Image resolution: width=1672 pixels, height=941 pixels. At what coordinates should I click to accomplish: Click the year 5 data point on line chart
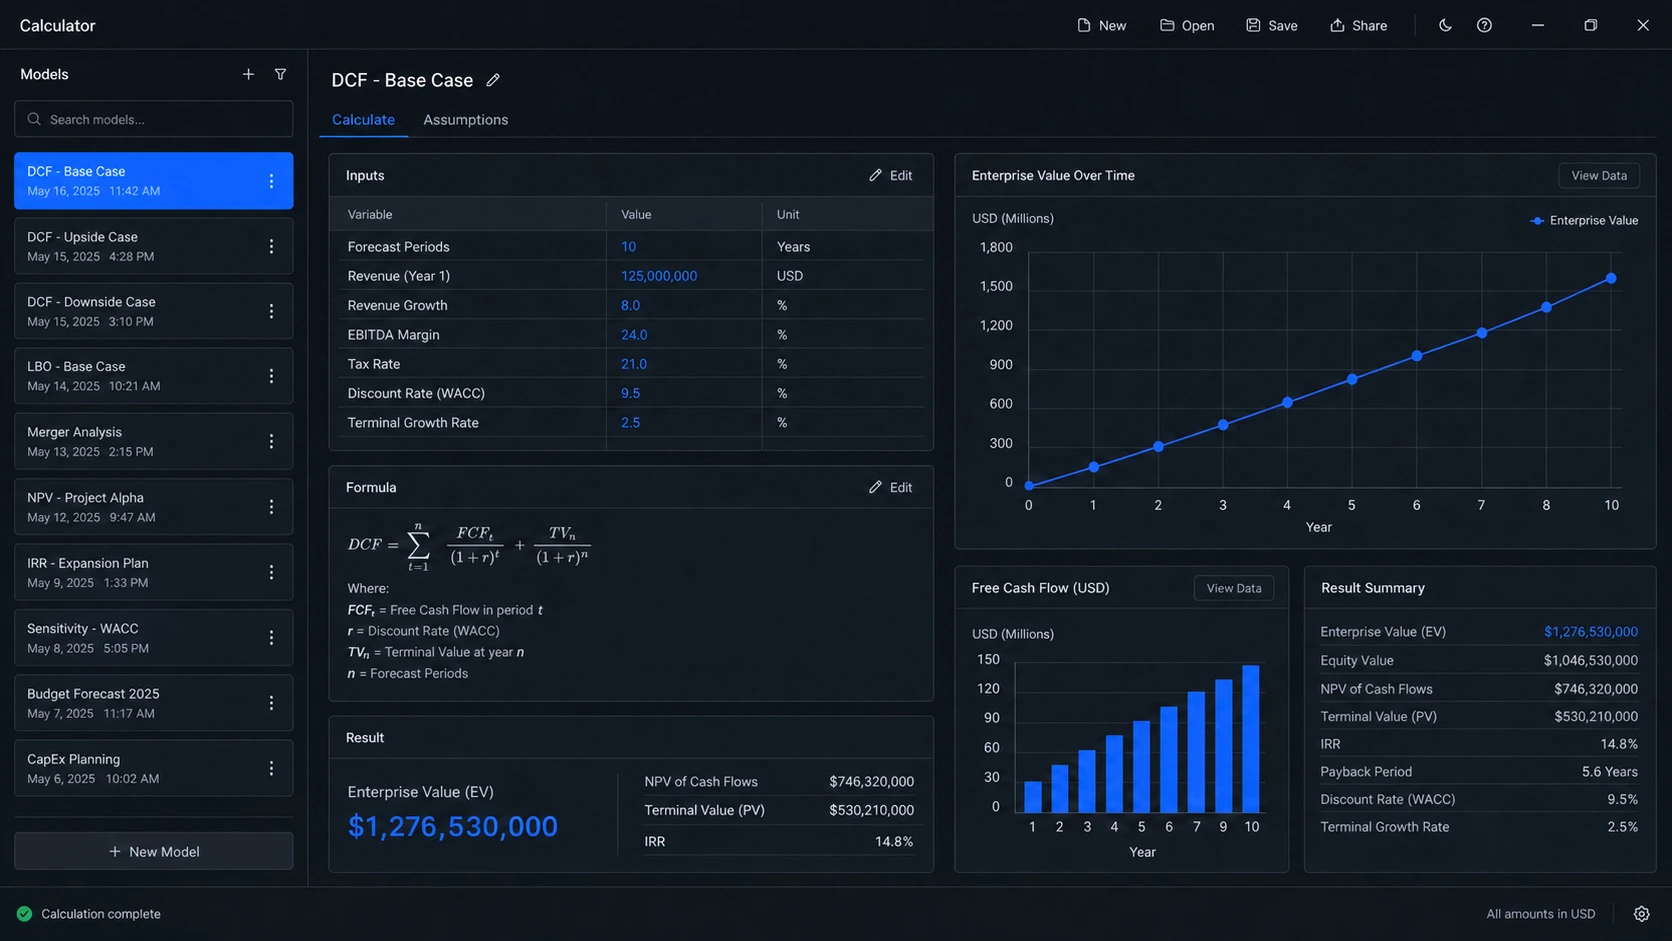coord(1352,379)
